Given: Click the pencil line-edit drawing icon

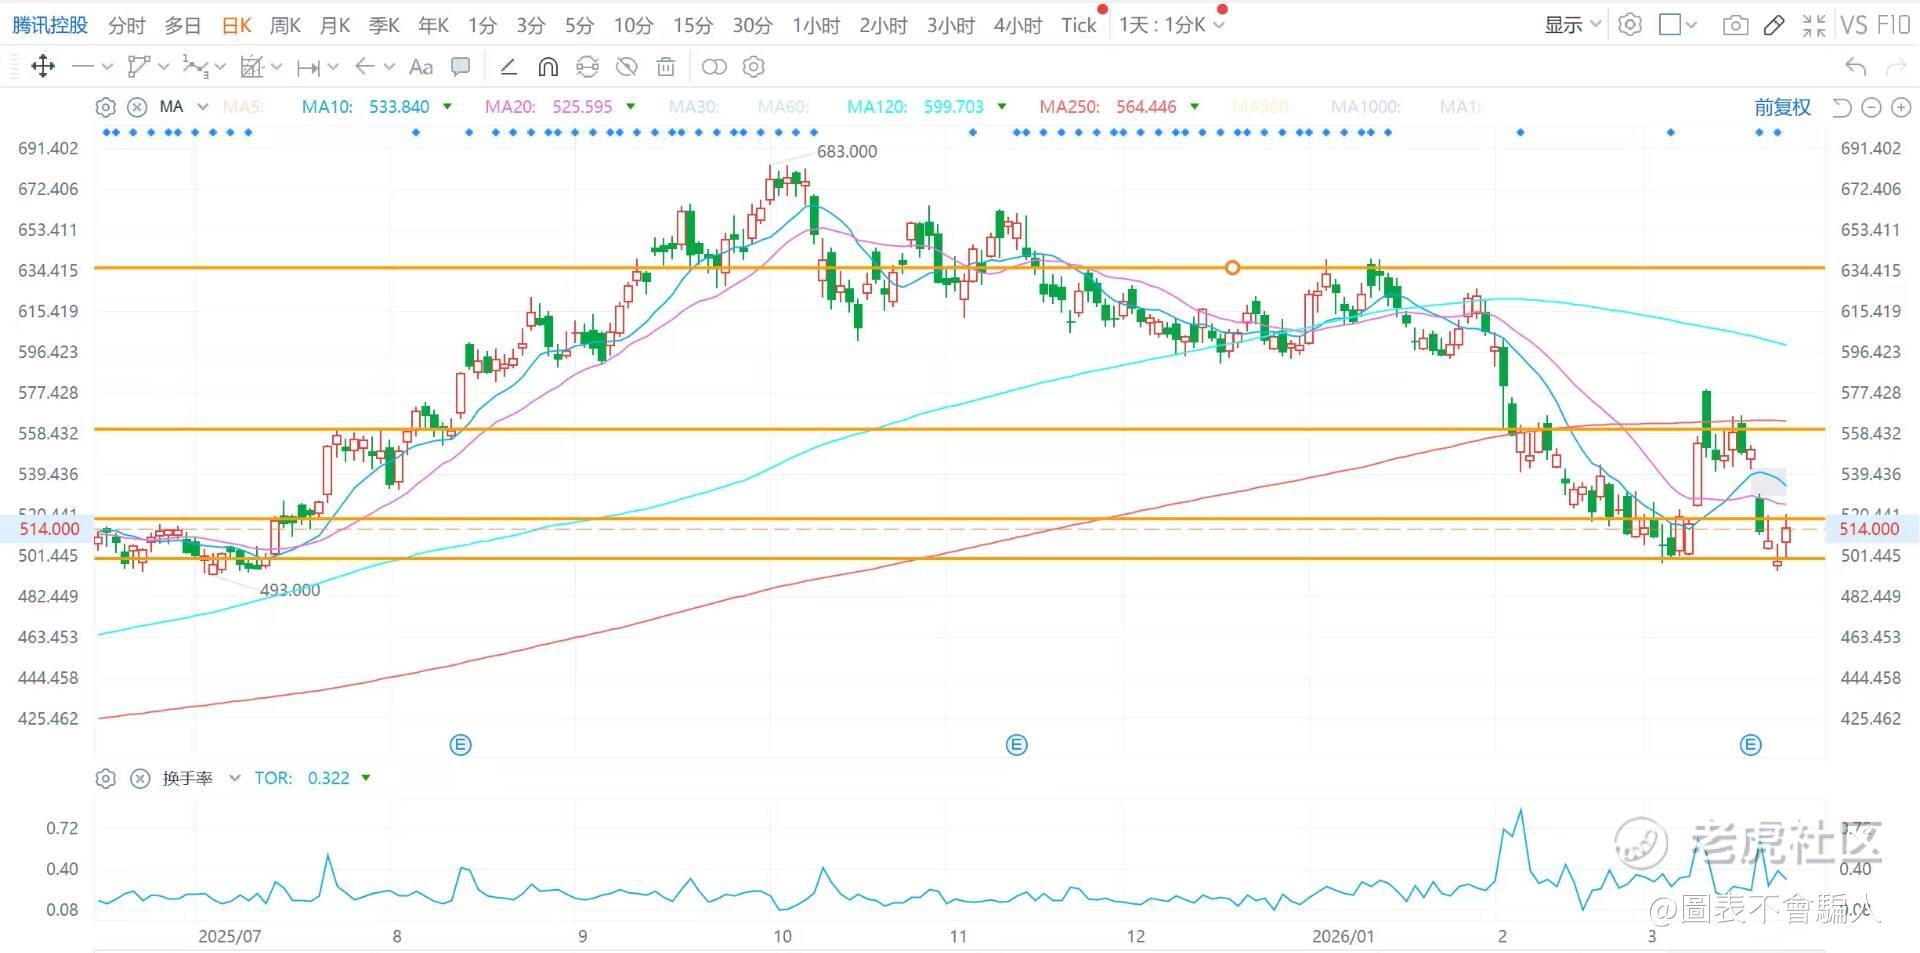Looking at the screenshot, I should [x=508, y=67].
